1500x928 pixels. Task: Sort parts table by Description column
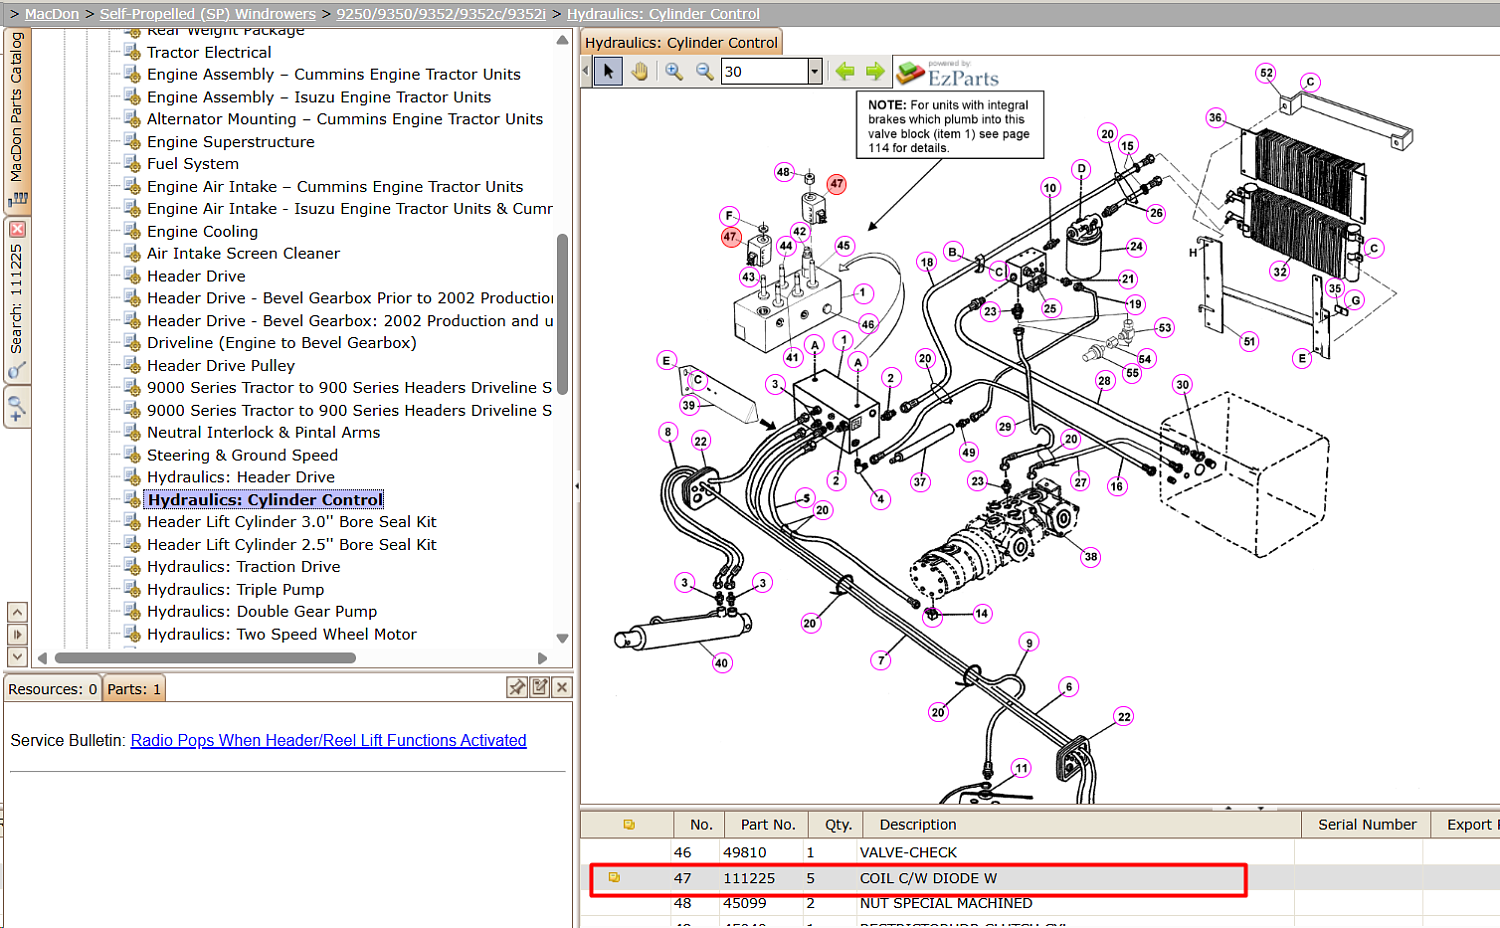click(x=1082, y=825)
